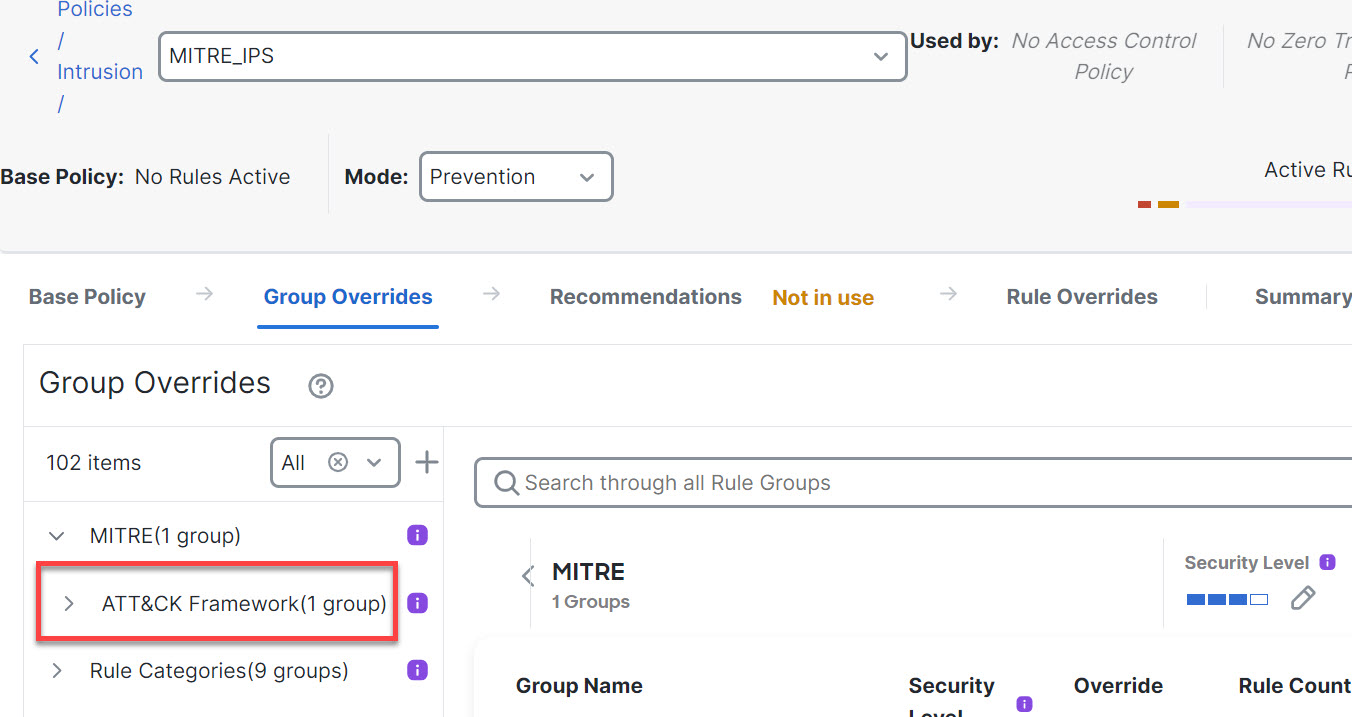Click info icon next to MITRE group
The image size is (1352, 717).
pos(418,536)
